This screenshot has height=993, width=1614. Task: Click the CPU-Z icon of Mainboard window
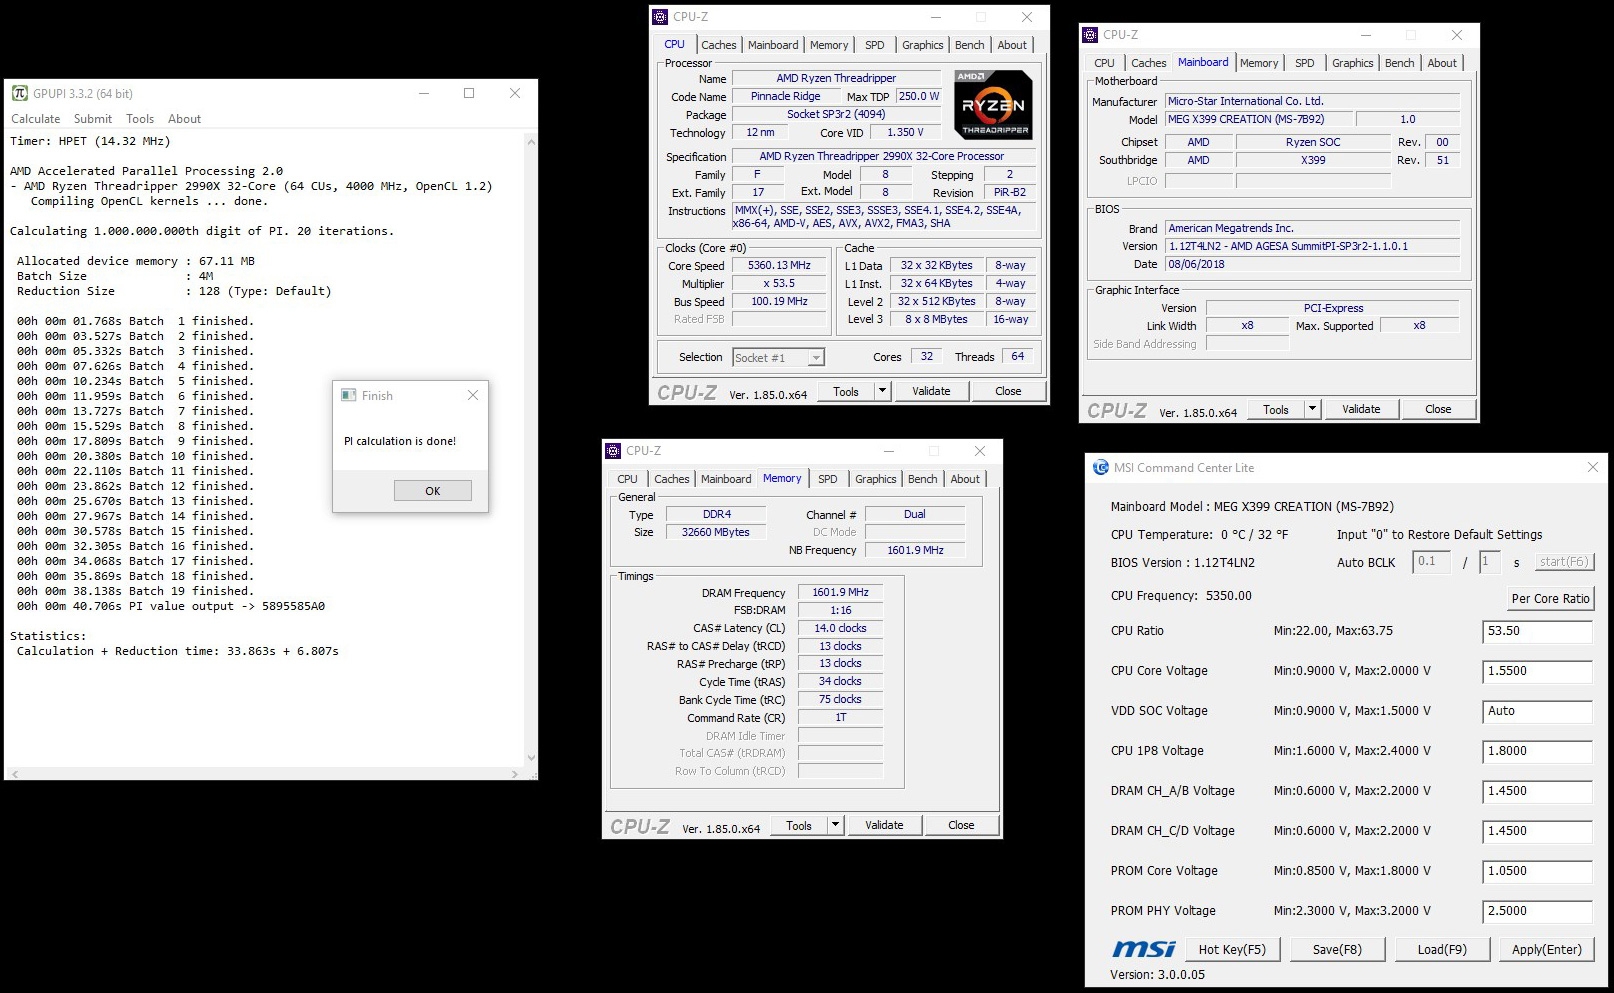[x=1091, y=35]
